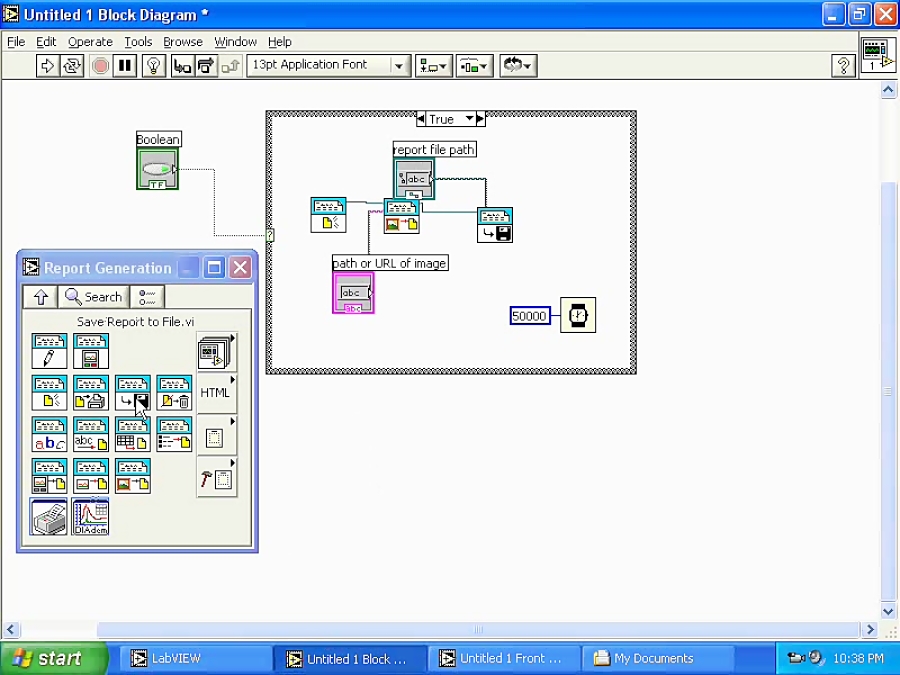Open the case selector True dropdown
This screenshot has height=675, width=900.
(x=470, y=119)
